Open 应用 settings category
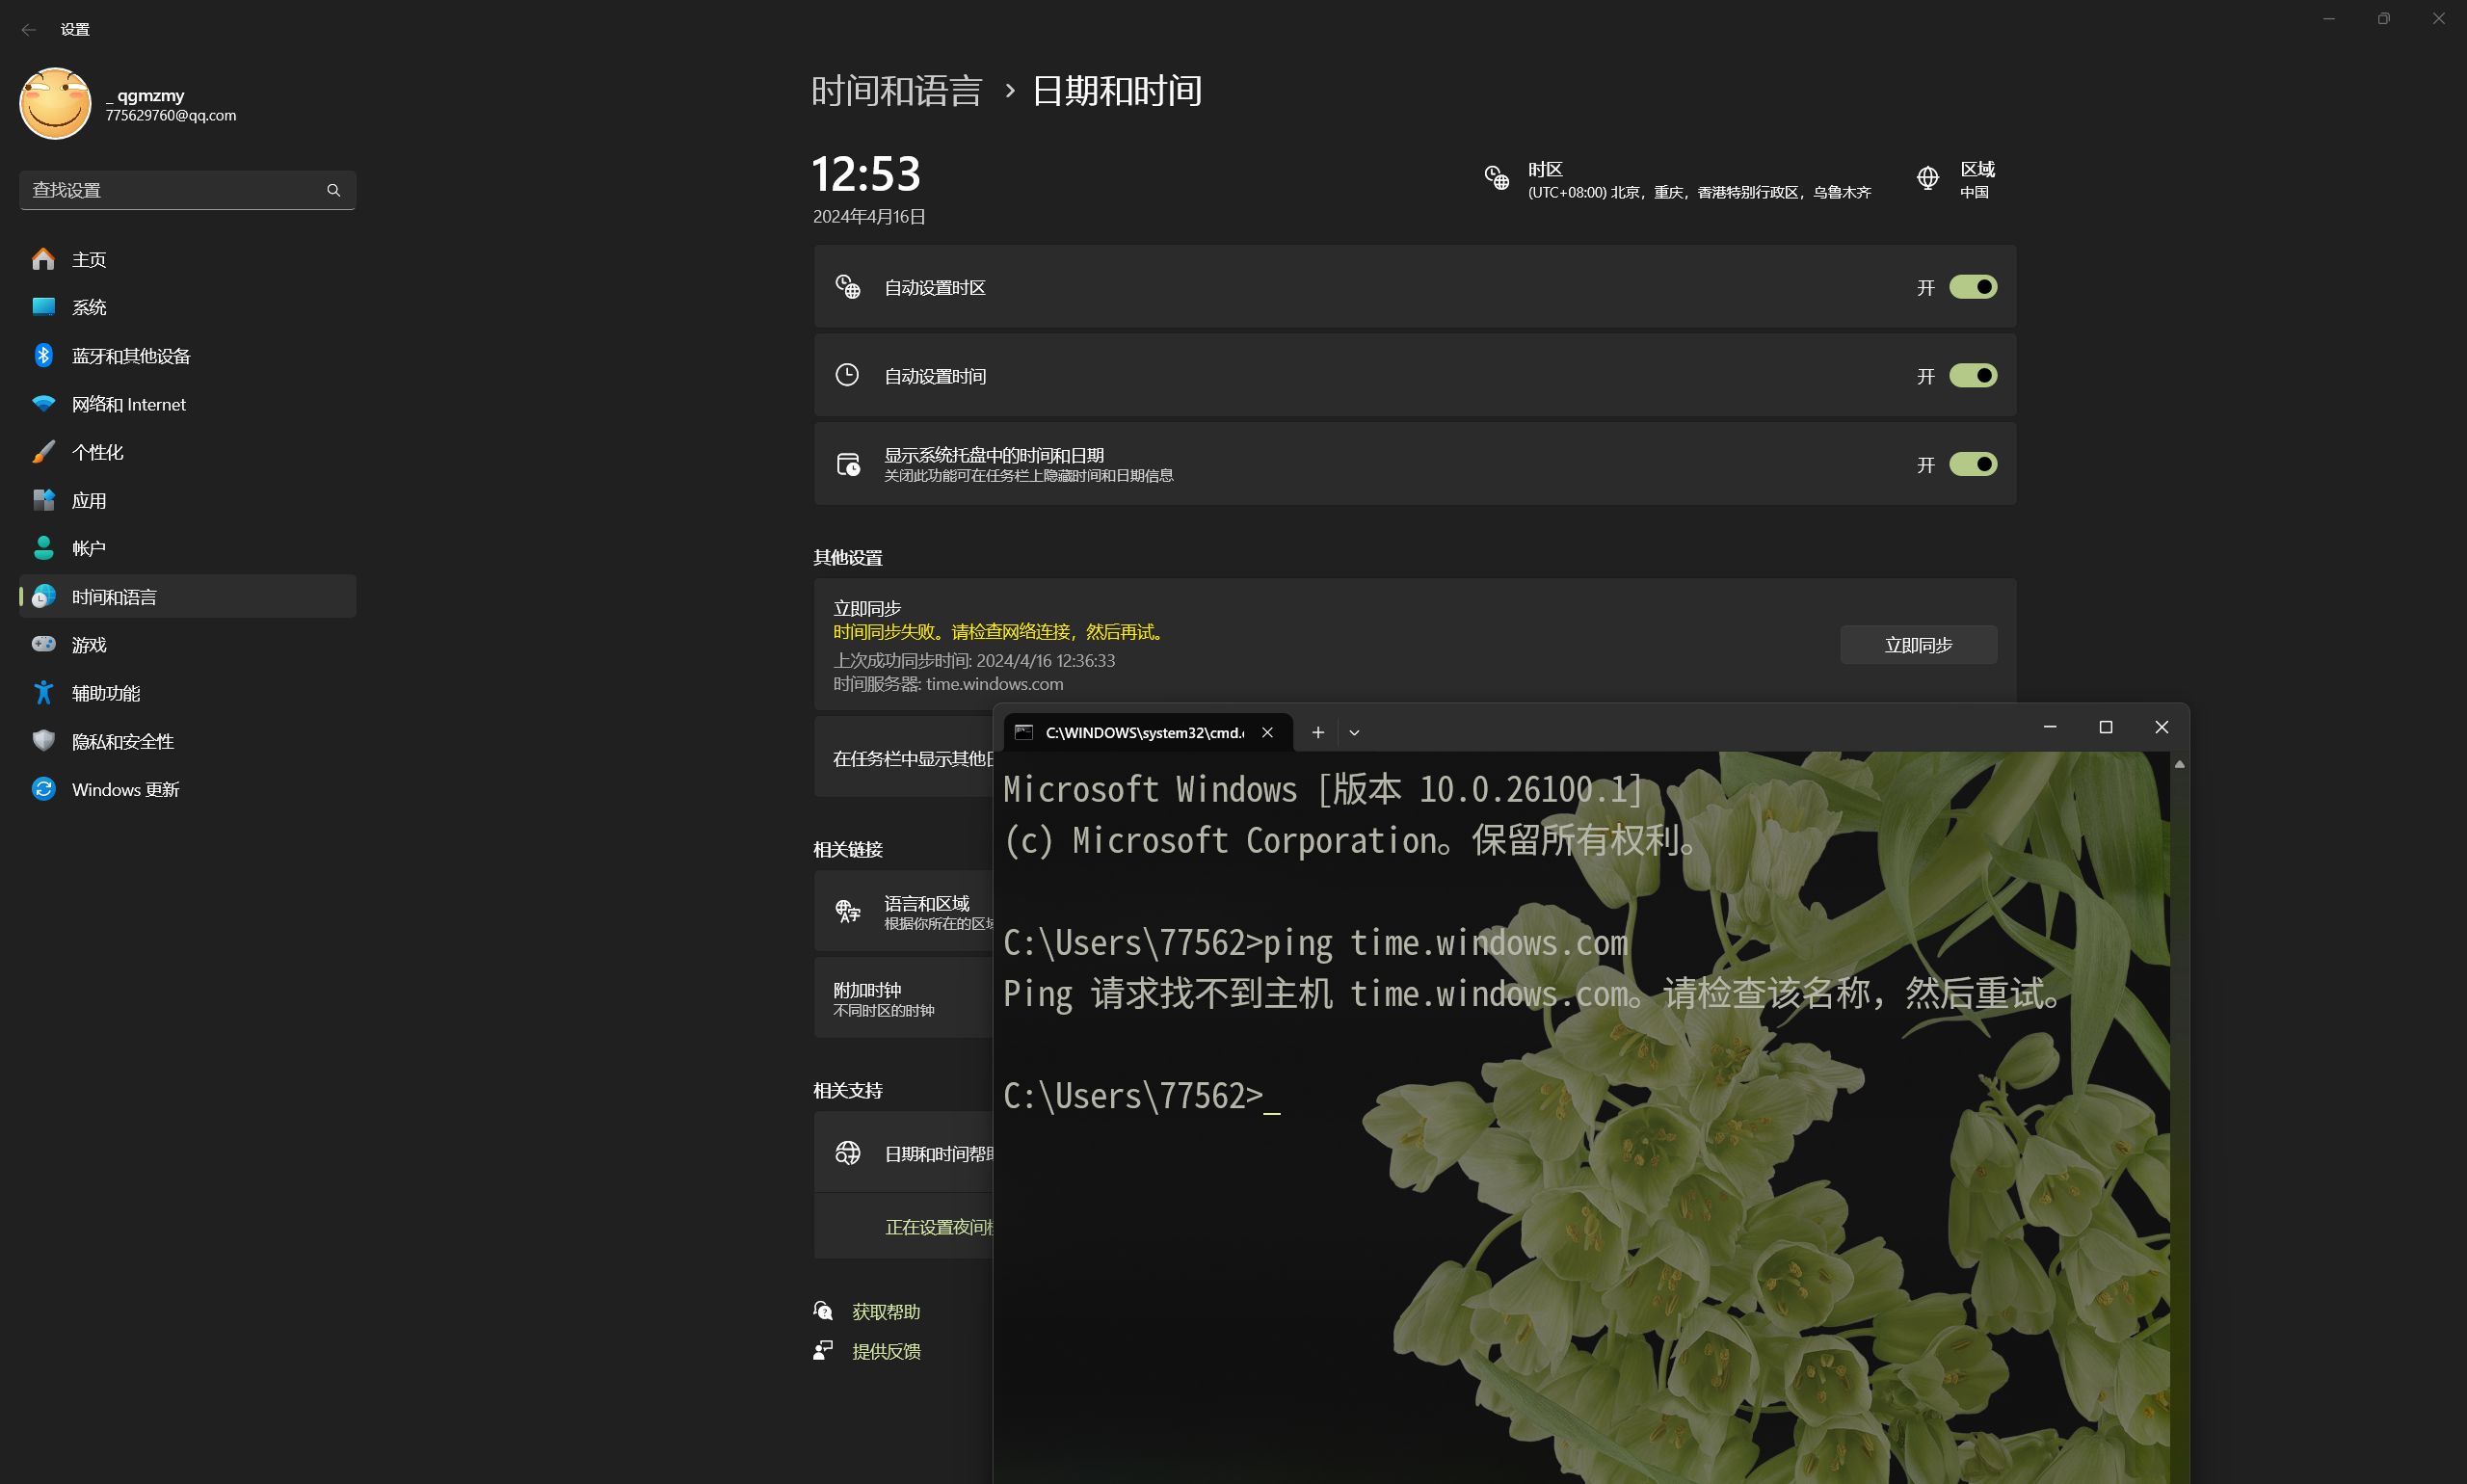This screenshot has height=1484, width=2467. [x=187, y=500]
